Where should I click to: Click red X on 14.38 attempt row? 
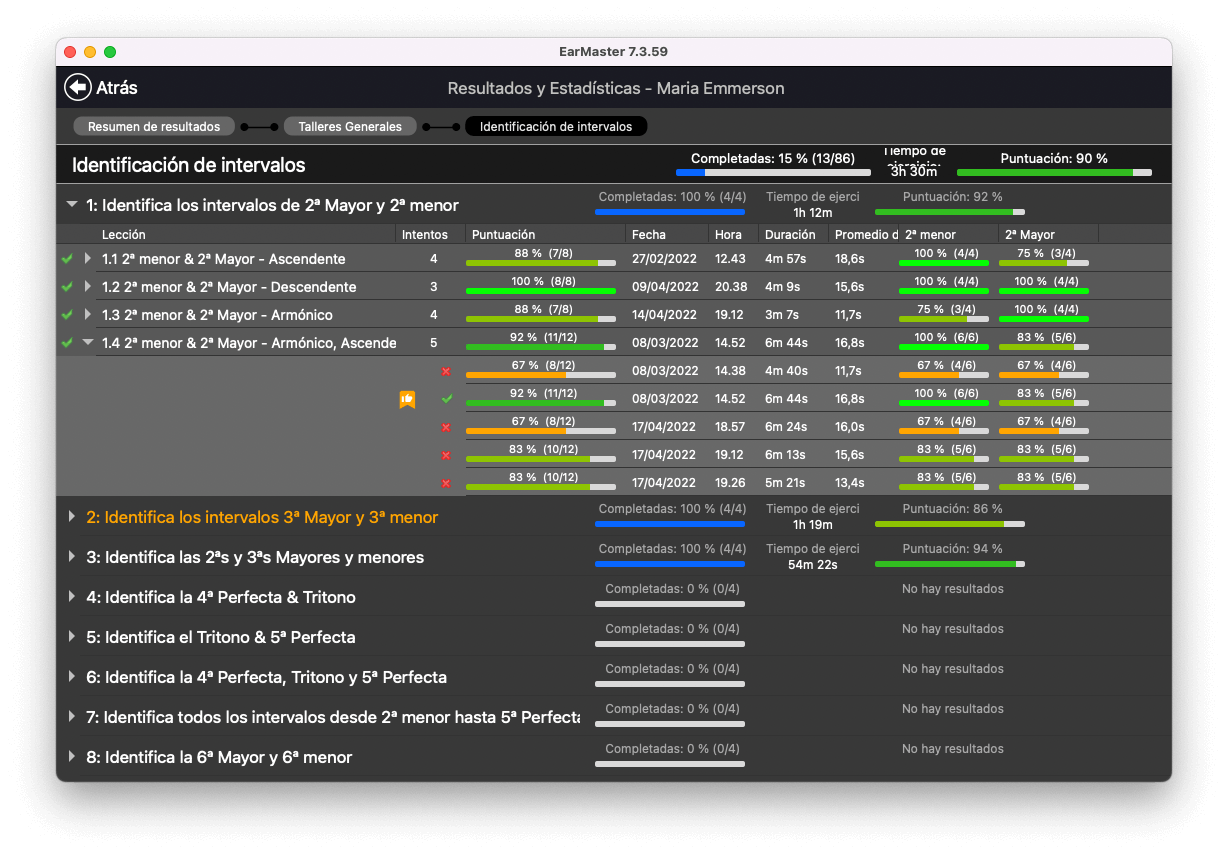[x=446, y=371]
